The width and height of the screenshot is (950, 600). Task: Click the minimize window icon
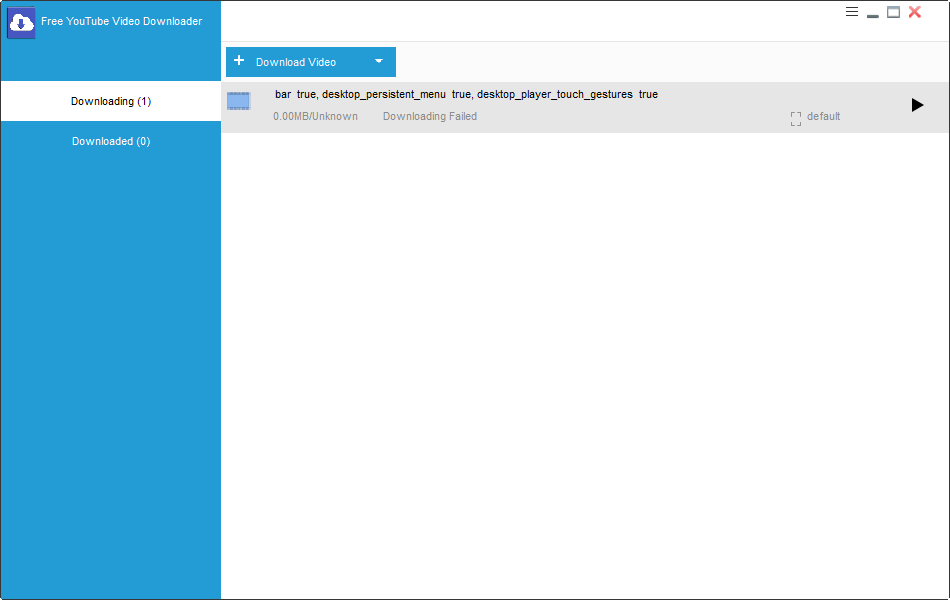pyautogui.click(x=872, y=13)
